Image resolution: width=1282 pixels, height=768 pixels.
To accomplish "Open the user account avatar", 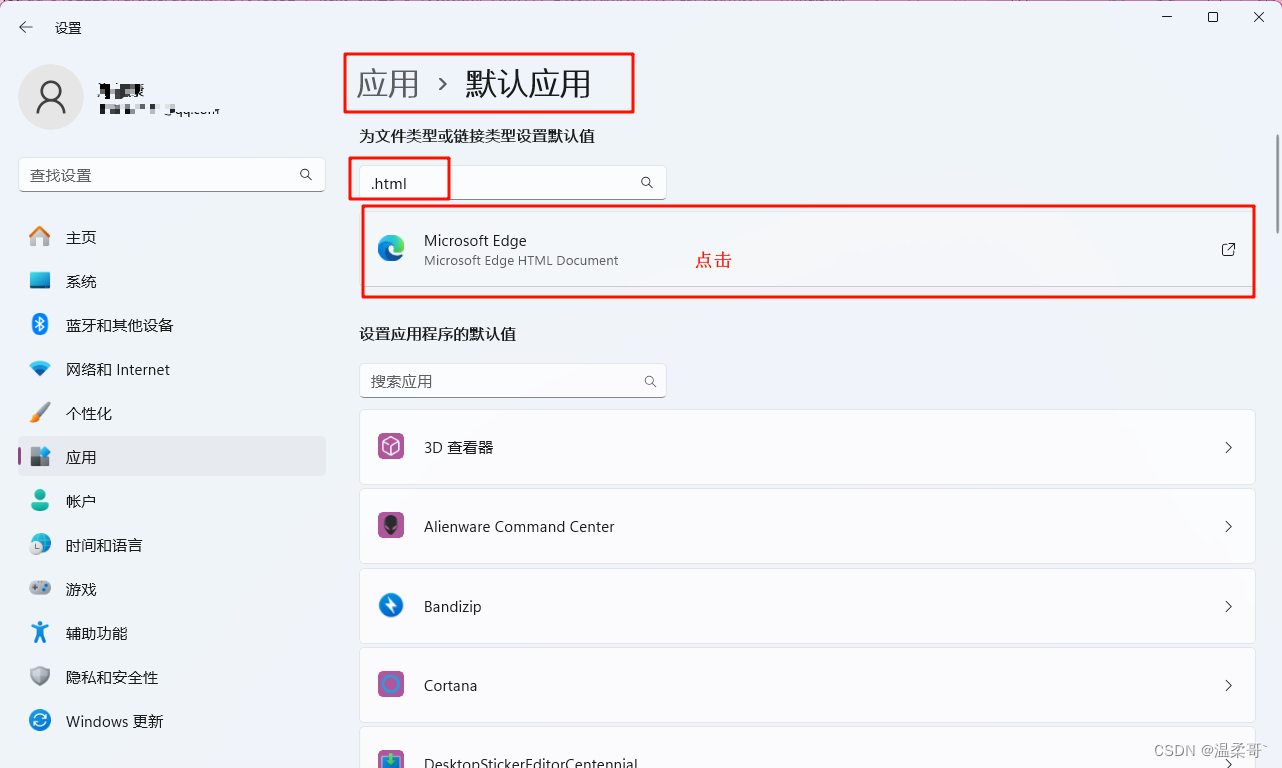I will [x=51, y=97].
